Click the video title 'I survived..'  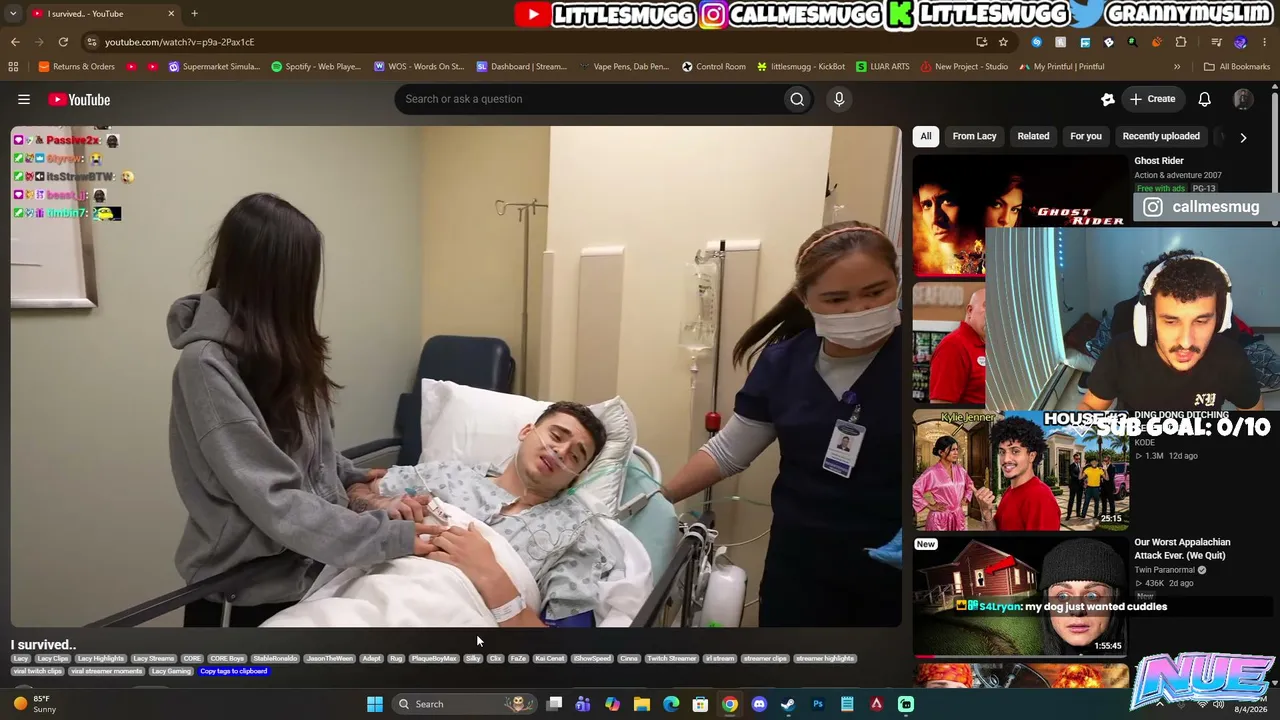click(43, 645)
